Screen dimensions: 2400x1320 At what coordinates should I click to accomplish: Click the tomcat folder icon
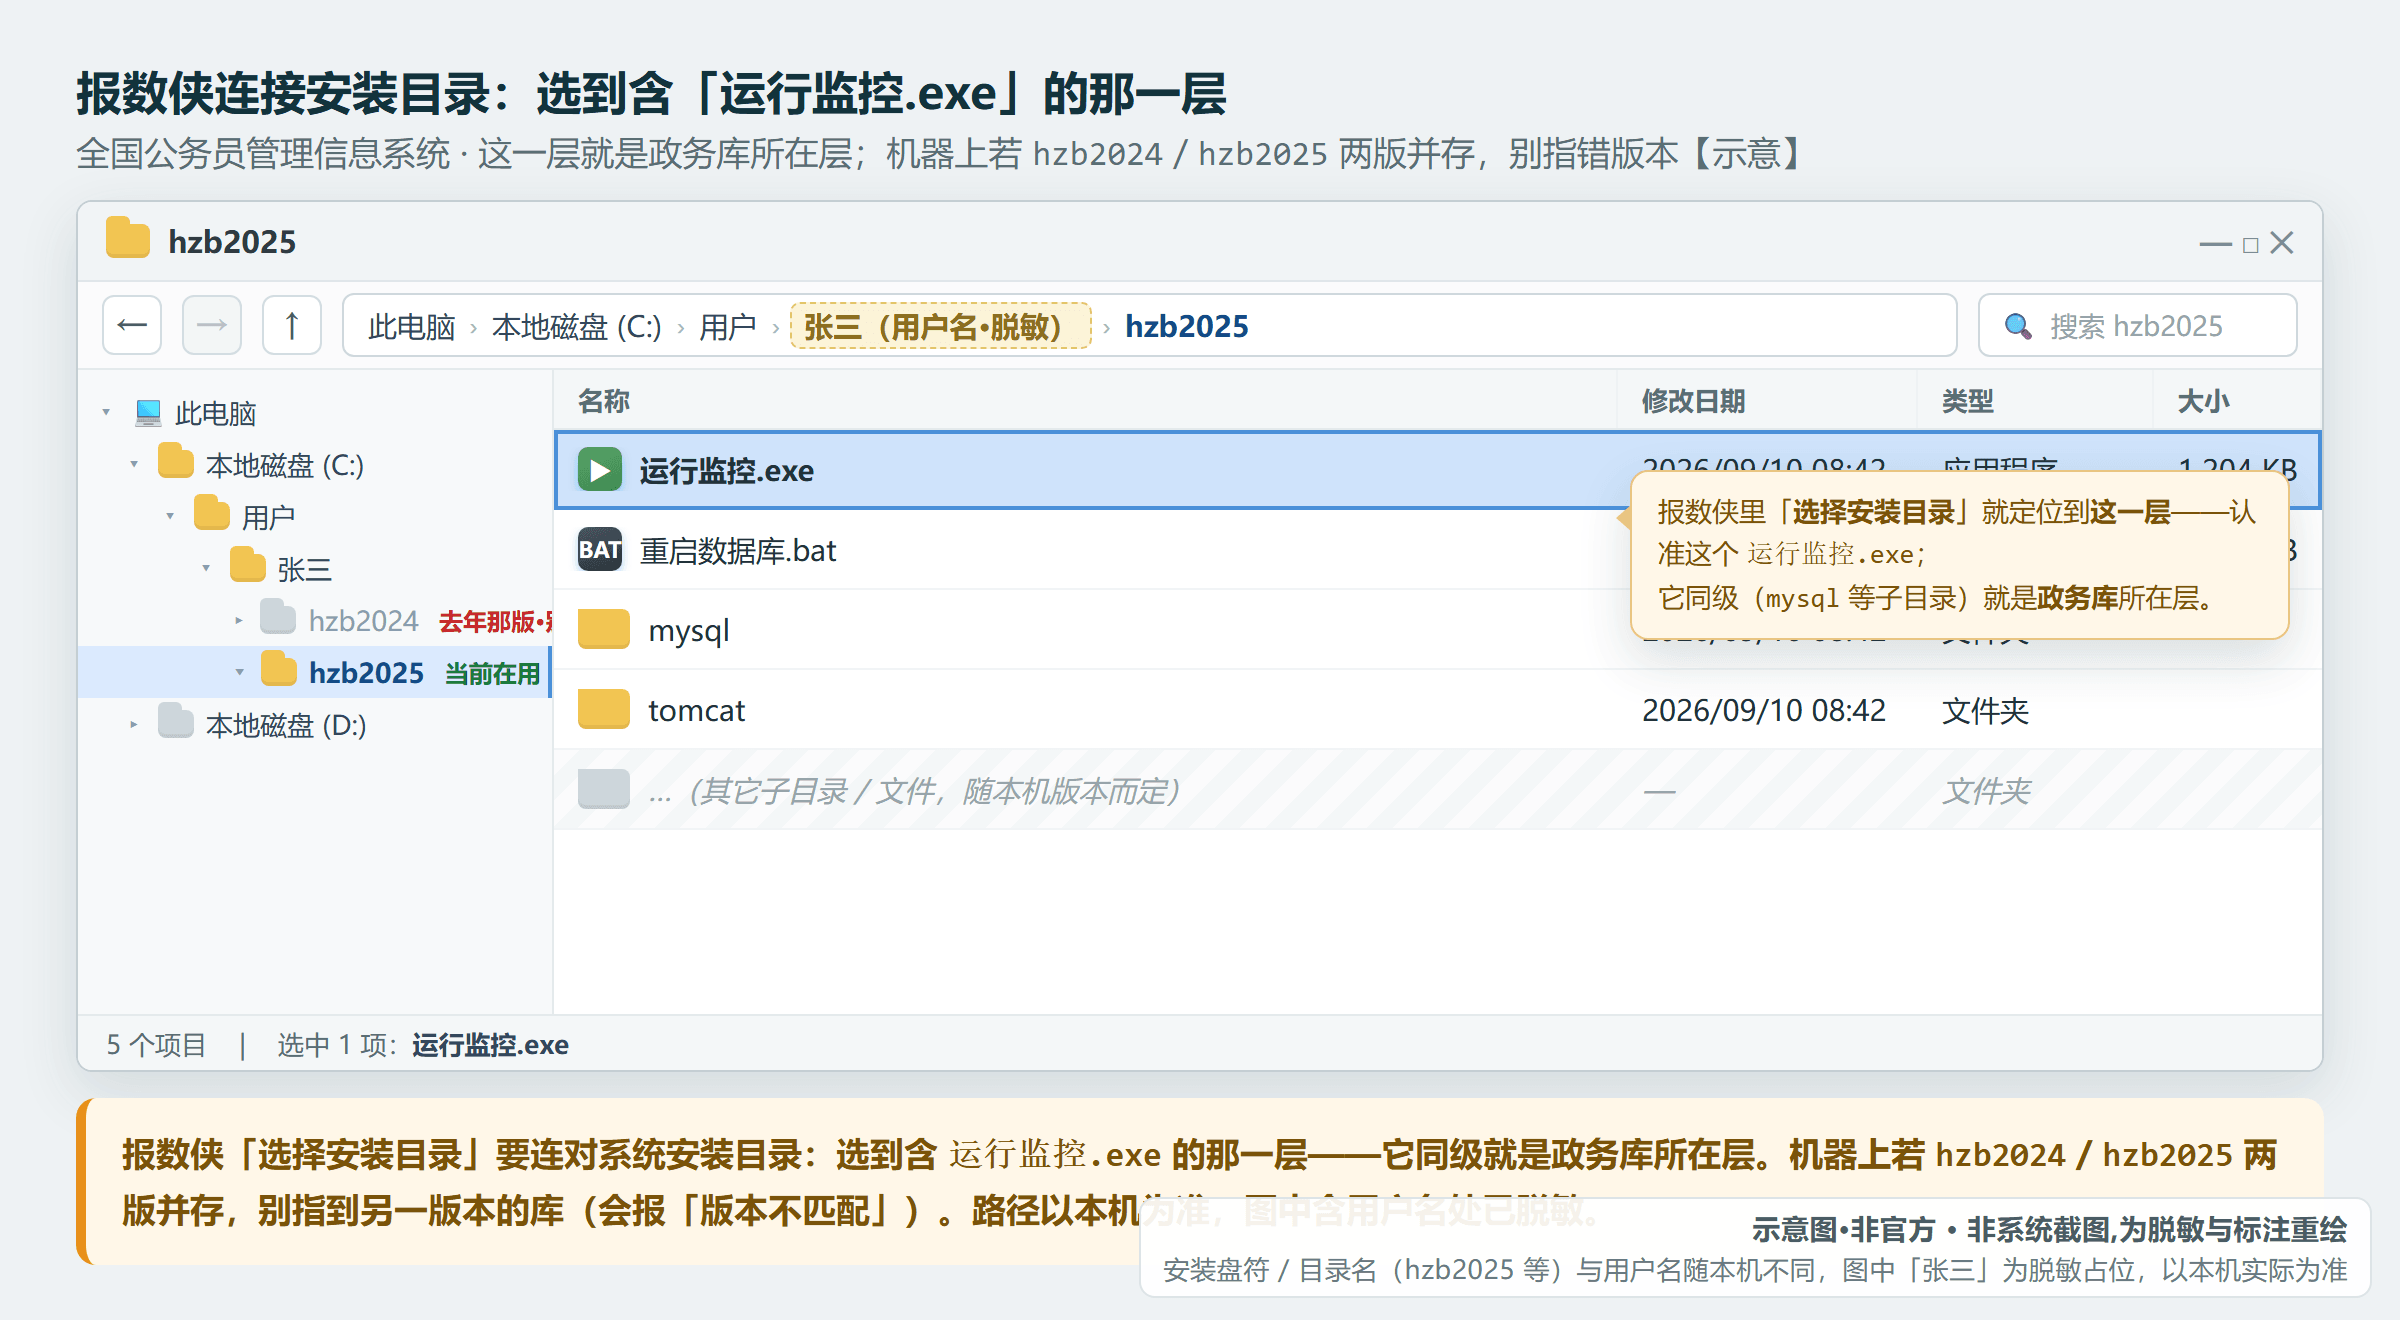tap(604, 710)
